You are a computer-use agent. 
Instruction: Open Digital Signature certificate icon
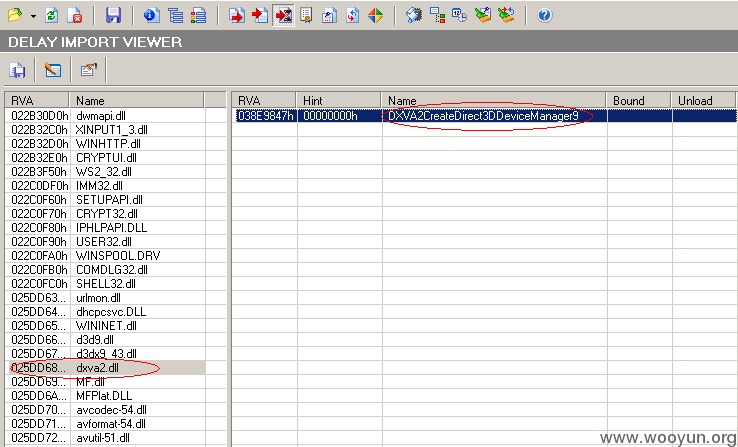(306, 16)
